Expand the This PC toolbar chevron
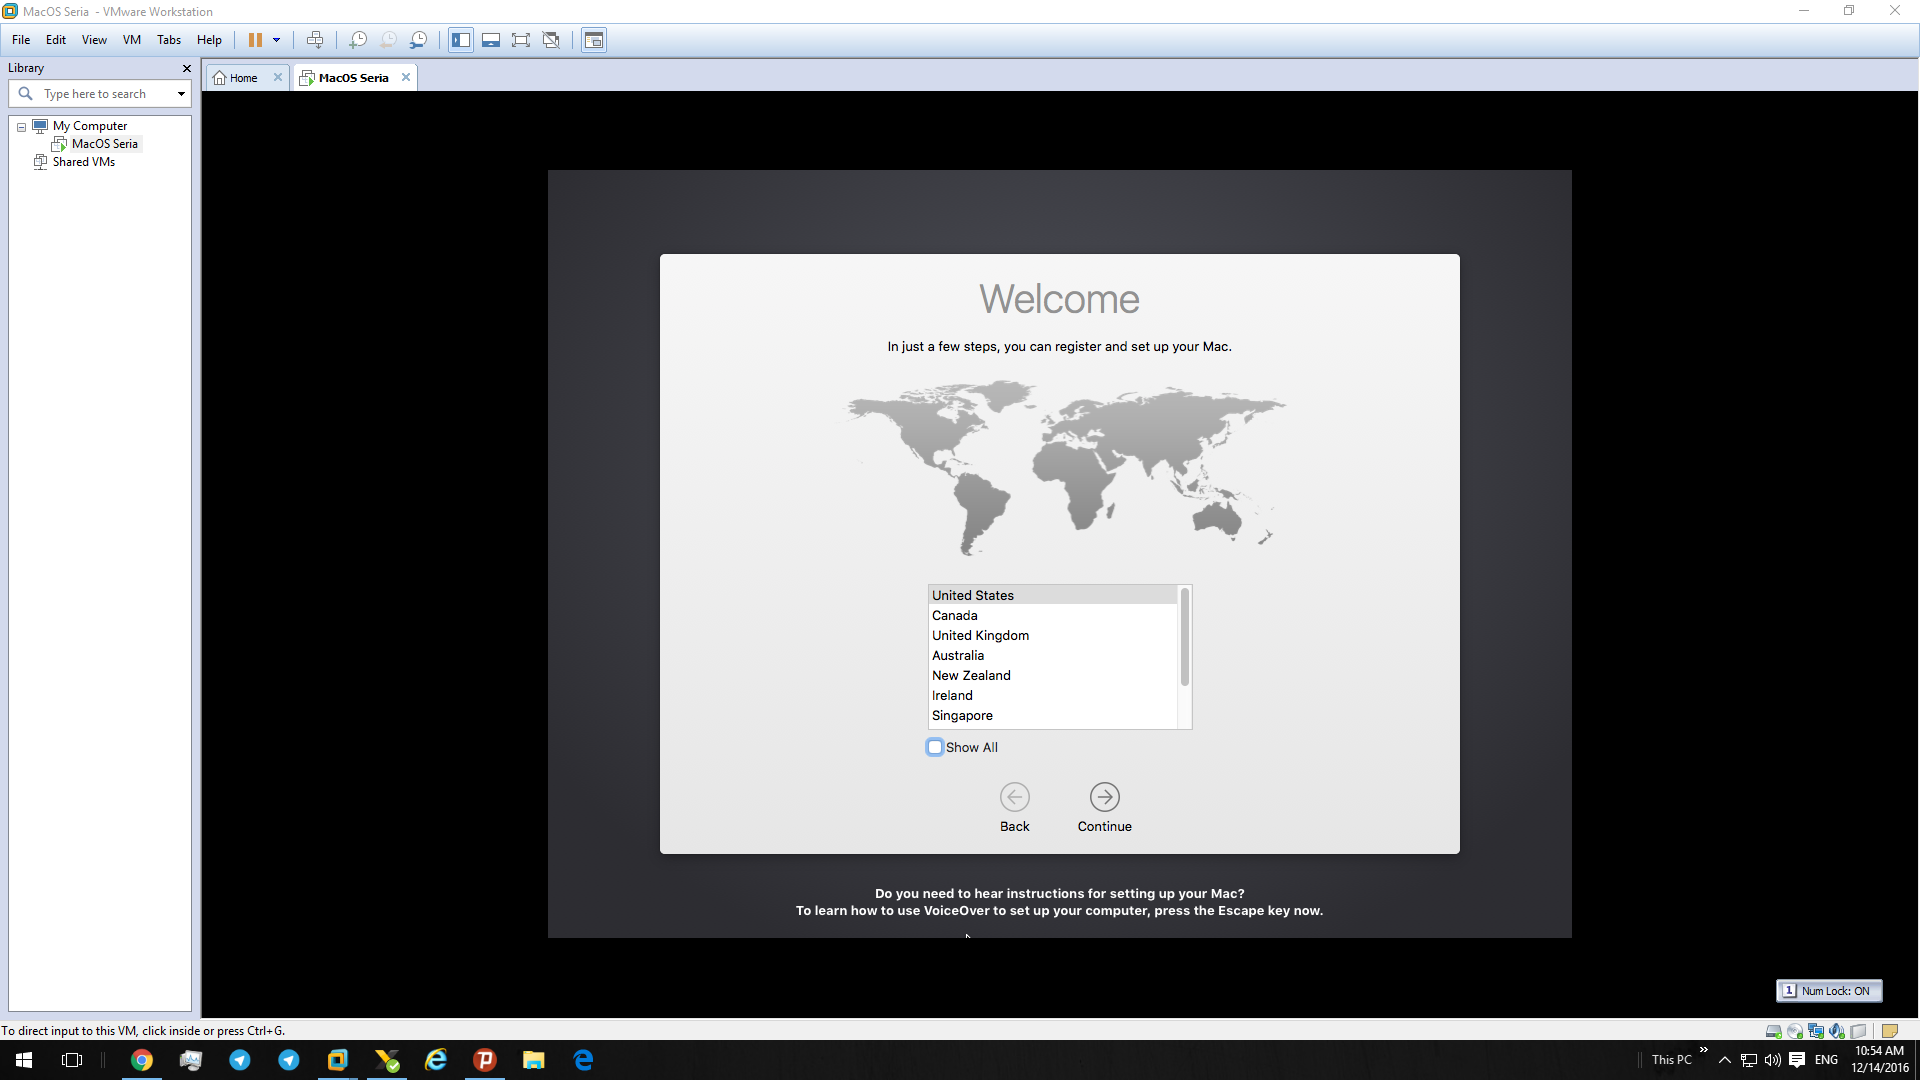 [1704, 1050]
